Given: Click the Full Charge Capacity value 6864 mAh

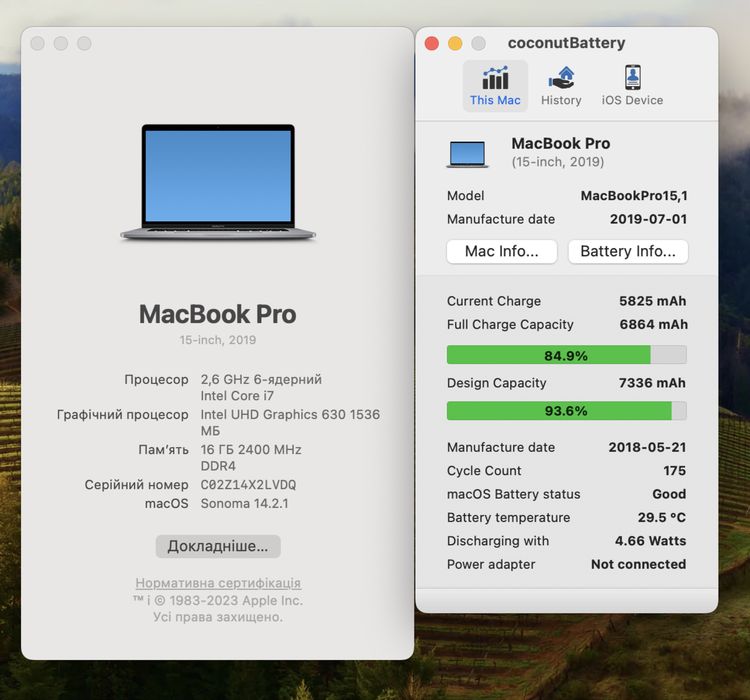Looking at the screenshot, I should (x=653, y=324).
